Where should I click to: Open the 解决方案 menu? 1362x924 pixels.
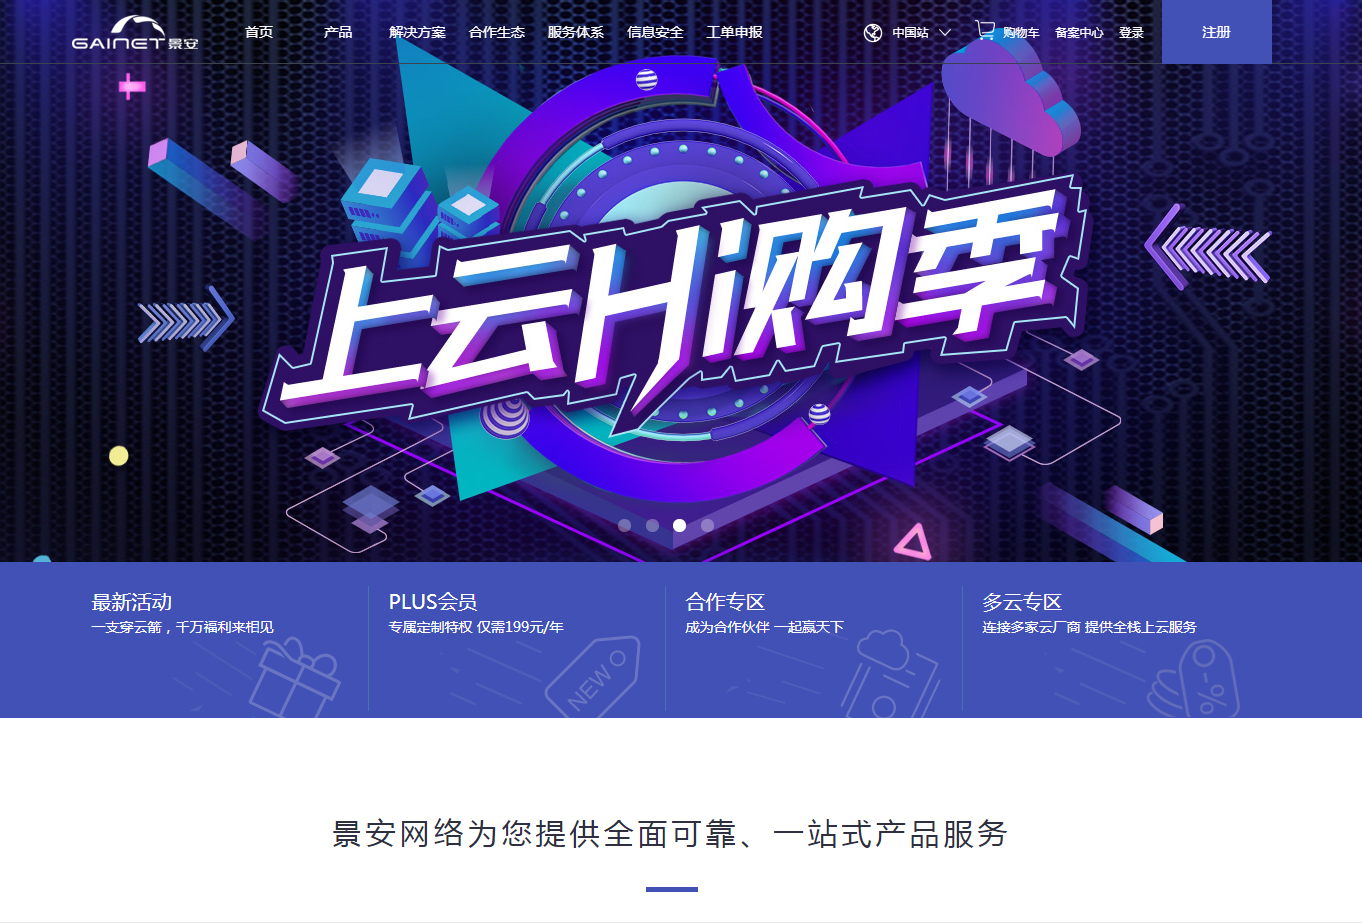point(417,32)
